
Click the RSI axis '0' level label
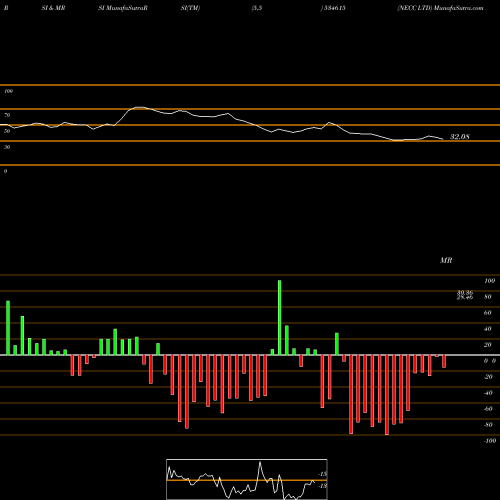coord(5,171)
